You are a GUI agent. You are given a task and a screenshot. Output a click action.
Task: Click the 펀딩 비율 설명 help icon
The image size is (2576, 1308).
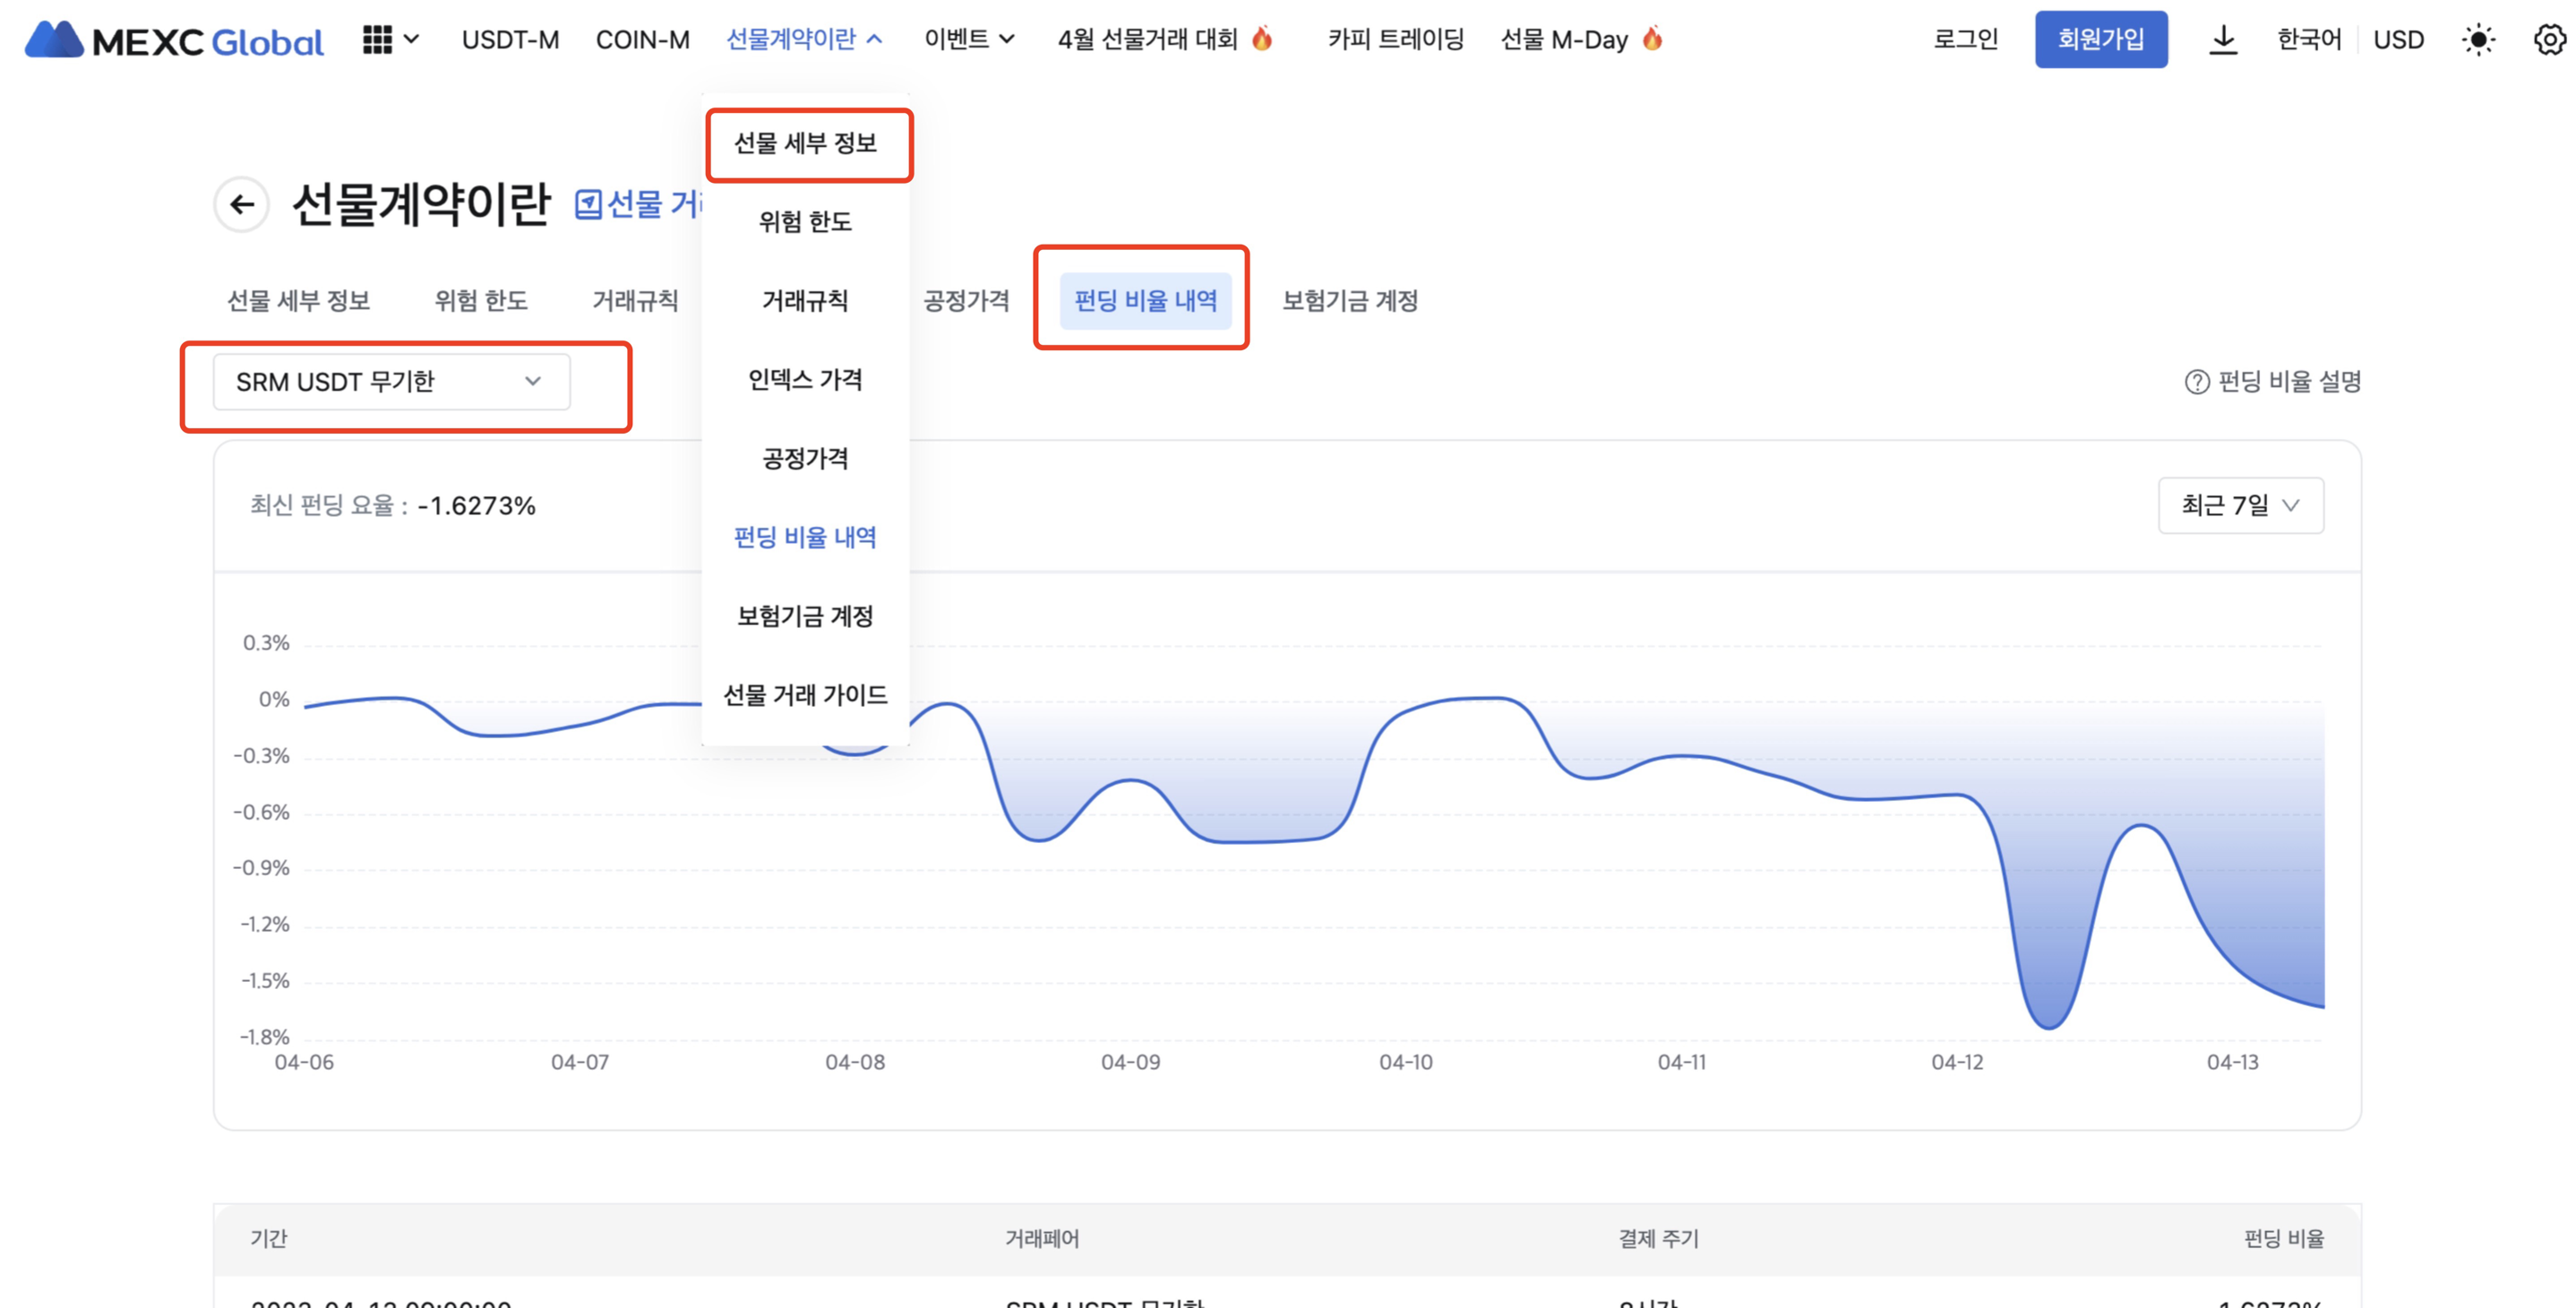2196,382
